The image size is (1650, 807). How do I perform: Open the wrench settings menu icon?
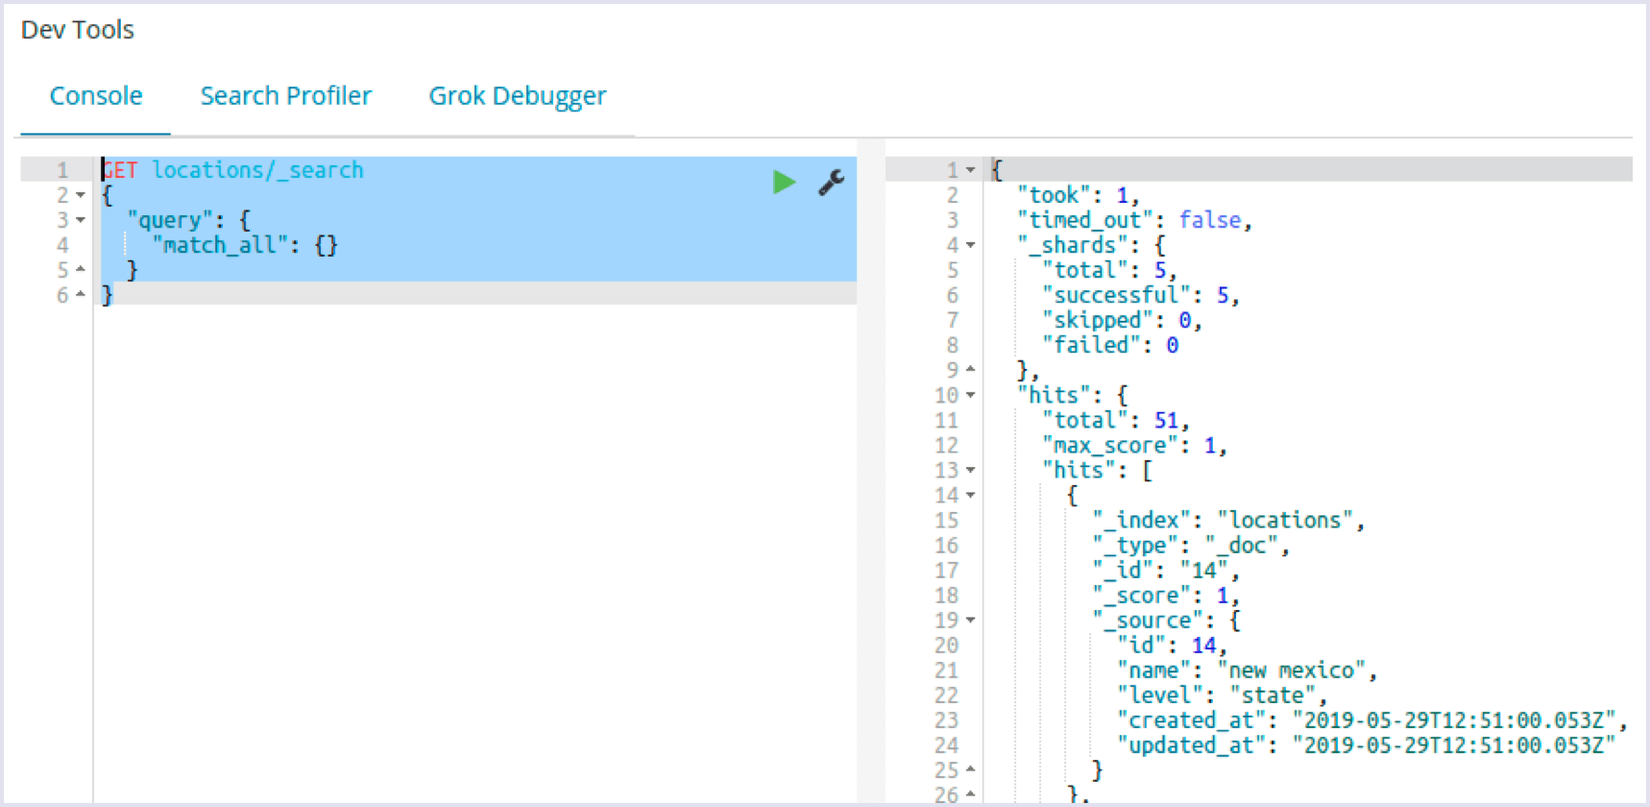pos(831,182)
